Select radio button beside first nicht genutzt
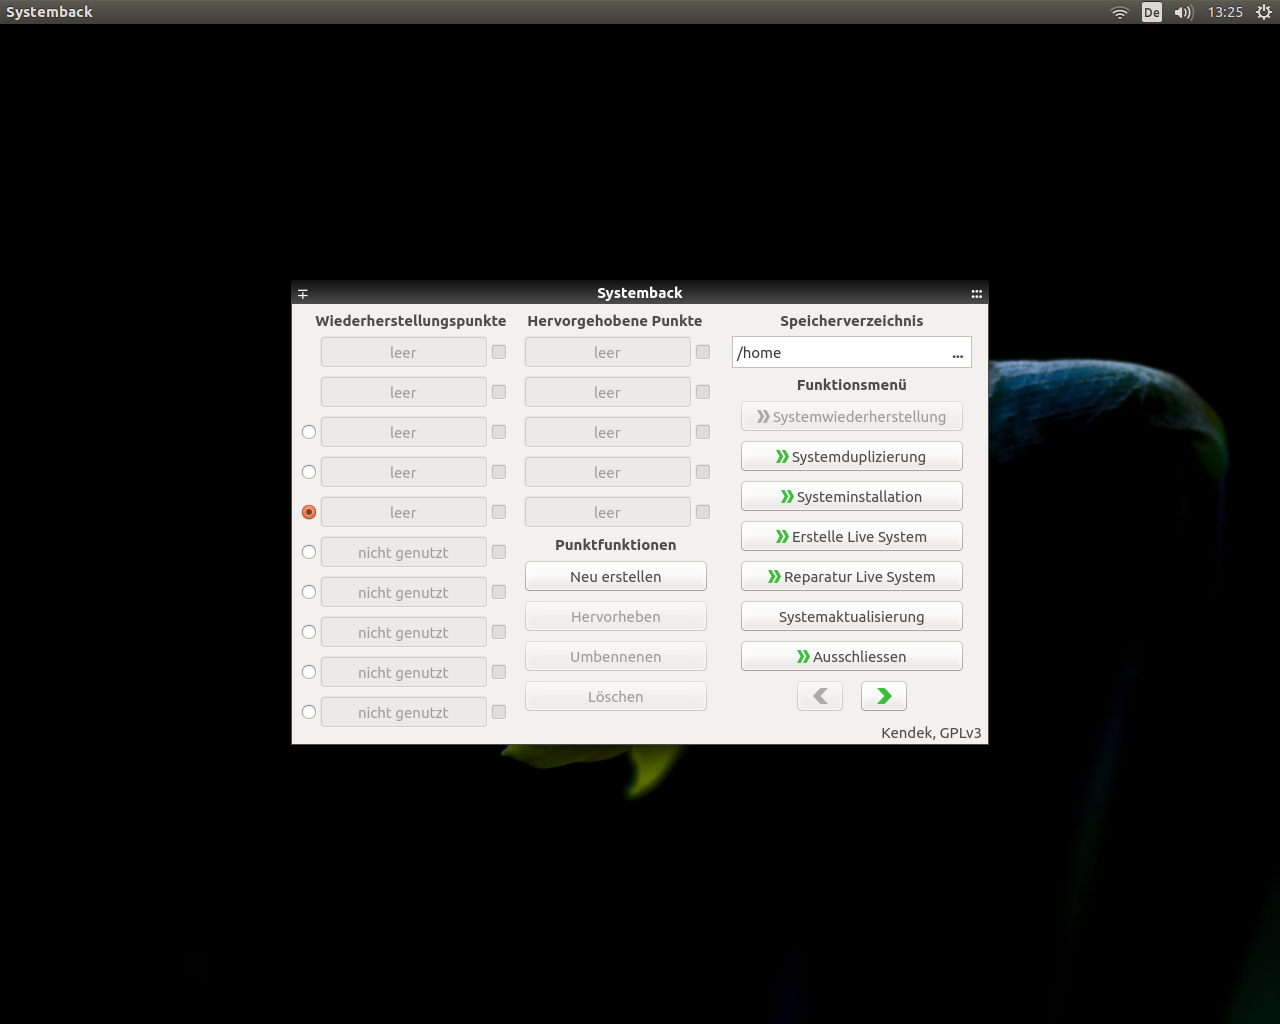Viewport: 1280px width, 1024px height. [x=309, y=552]
